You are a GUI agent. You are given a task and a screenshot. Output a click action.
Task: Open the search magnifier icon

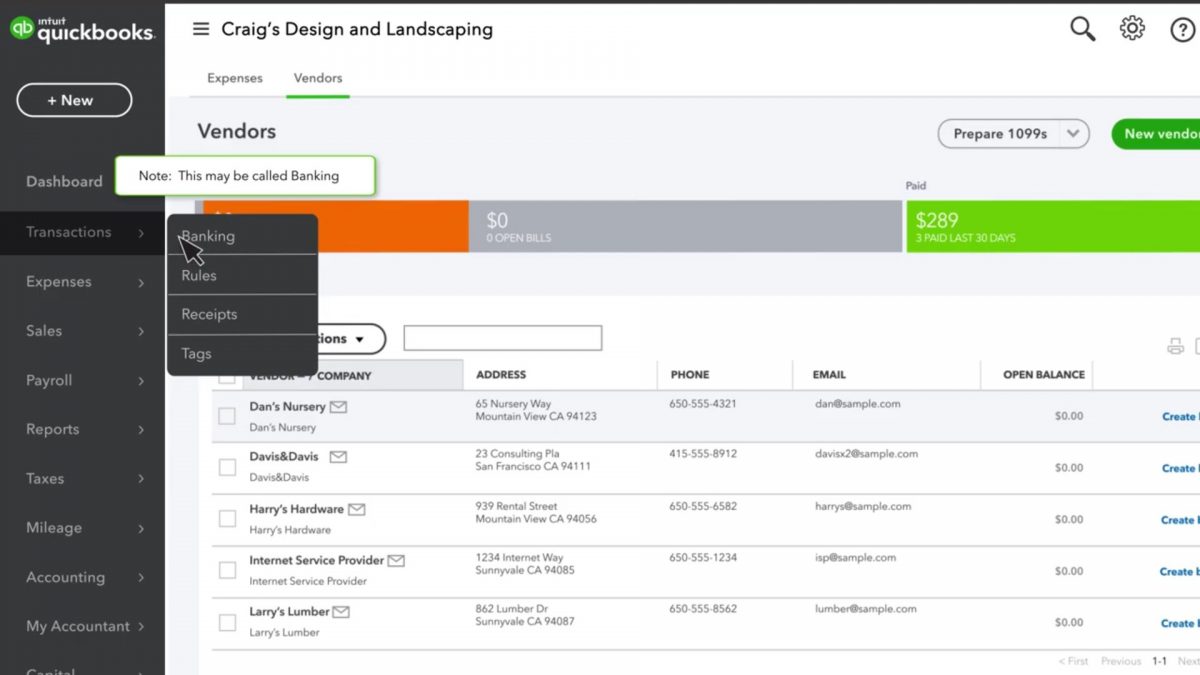pos(1083,29)
